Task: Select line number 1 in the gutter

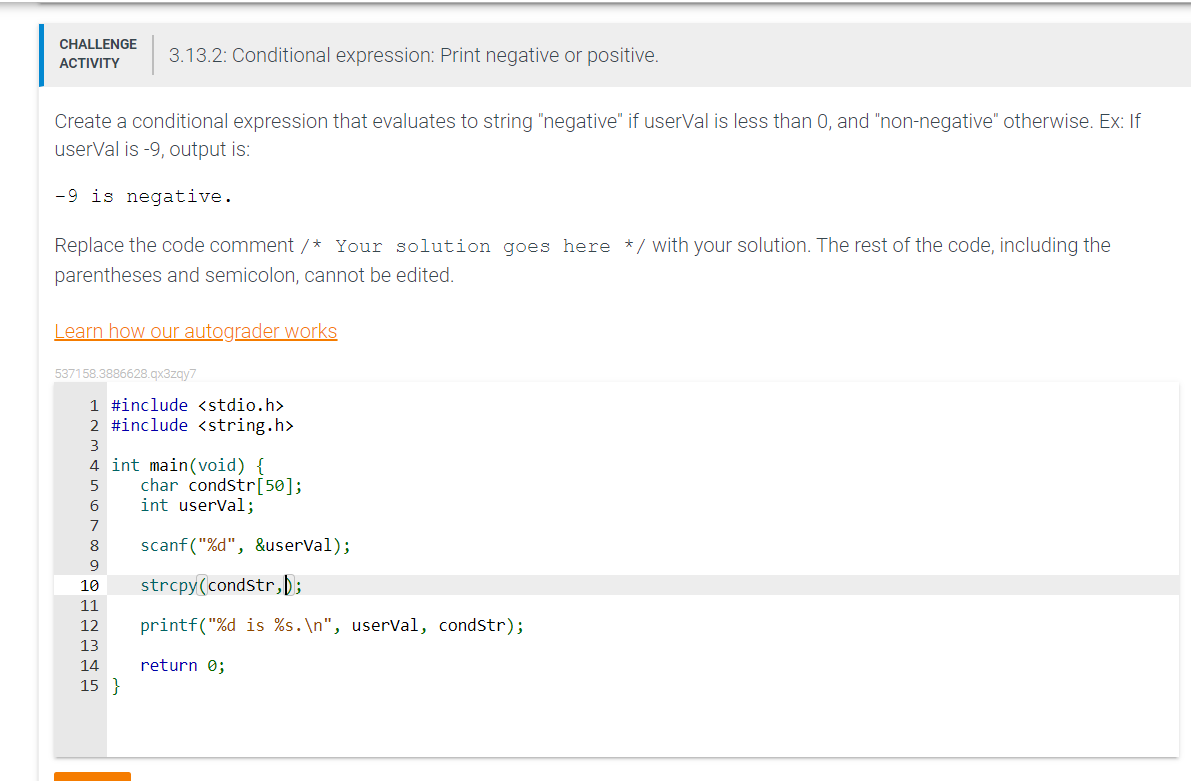Action: [x=94, y=405]
